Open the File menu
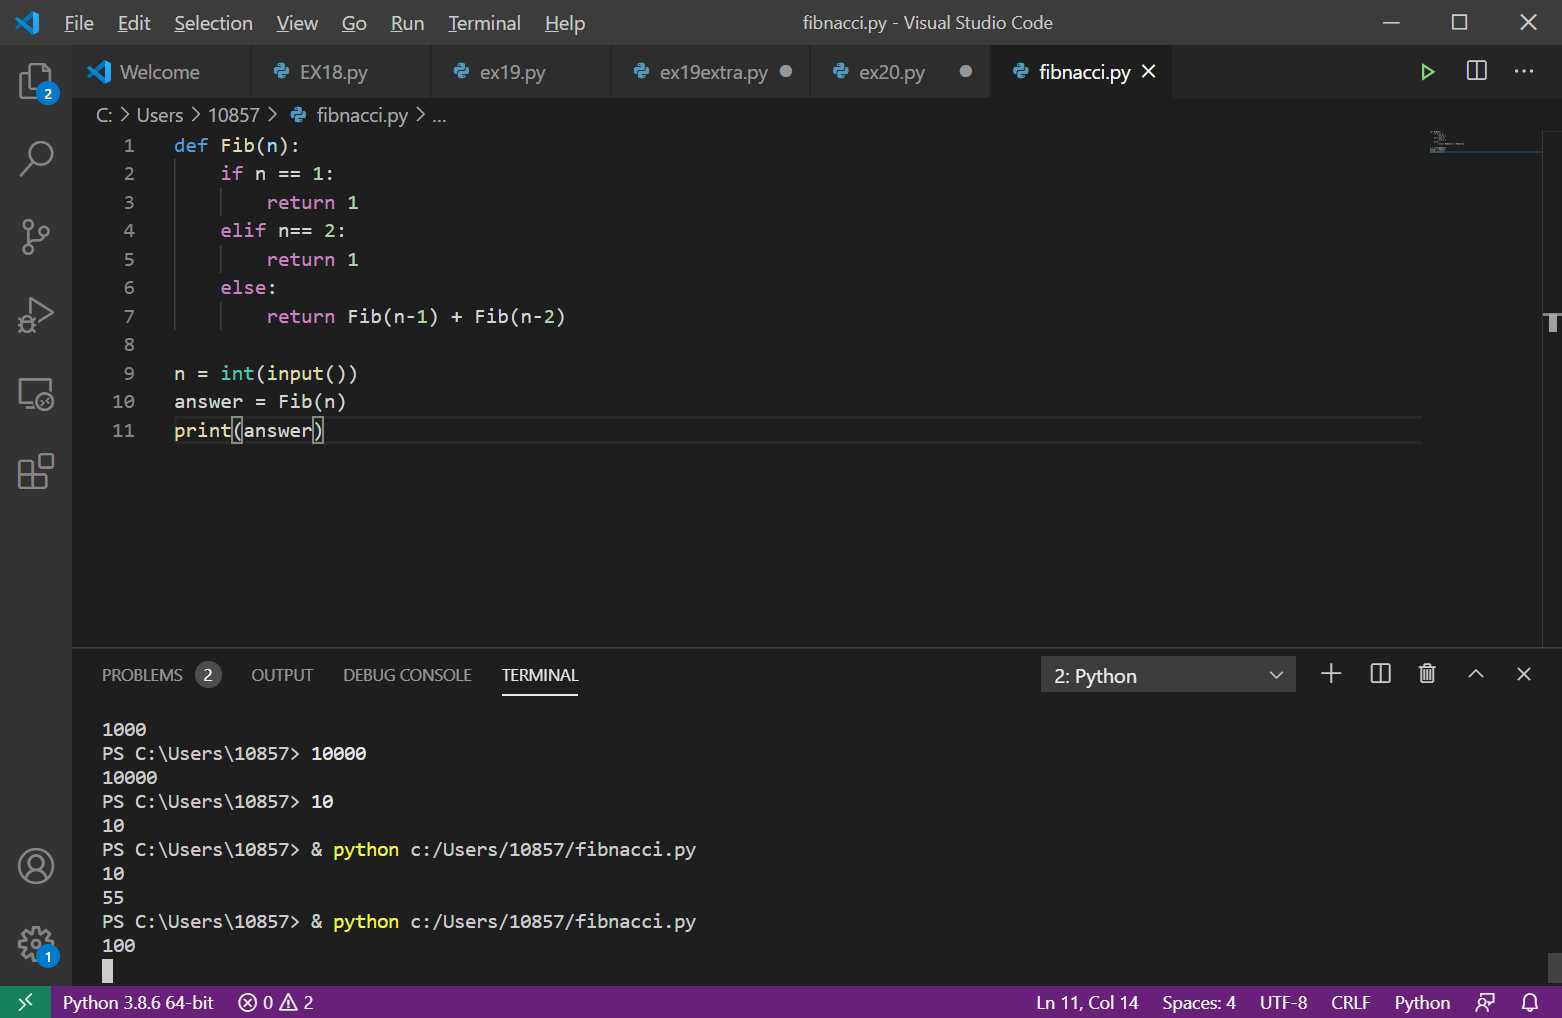1562x1018 pixels. (79, 23)
